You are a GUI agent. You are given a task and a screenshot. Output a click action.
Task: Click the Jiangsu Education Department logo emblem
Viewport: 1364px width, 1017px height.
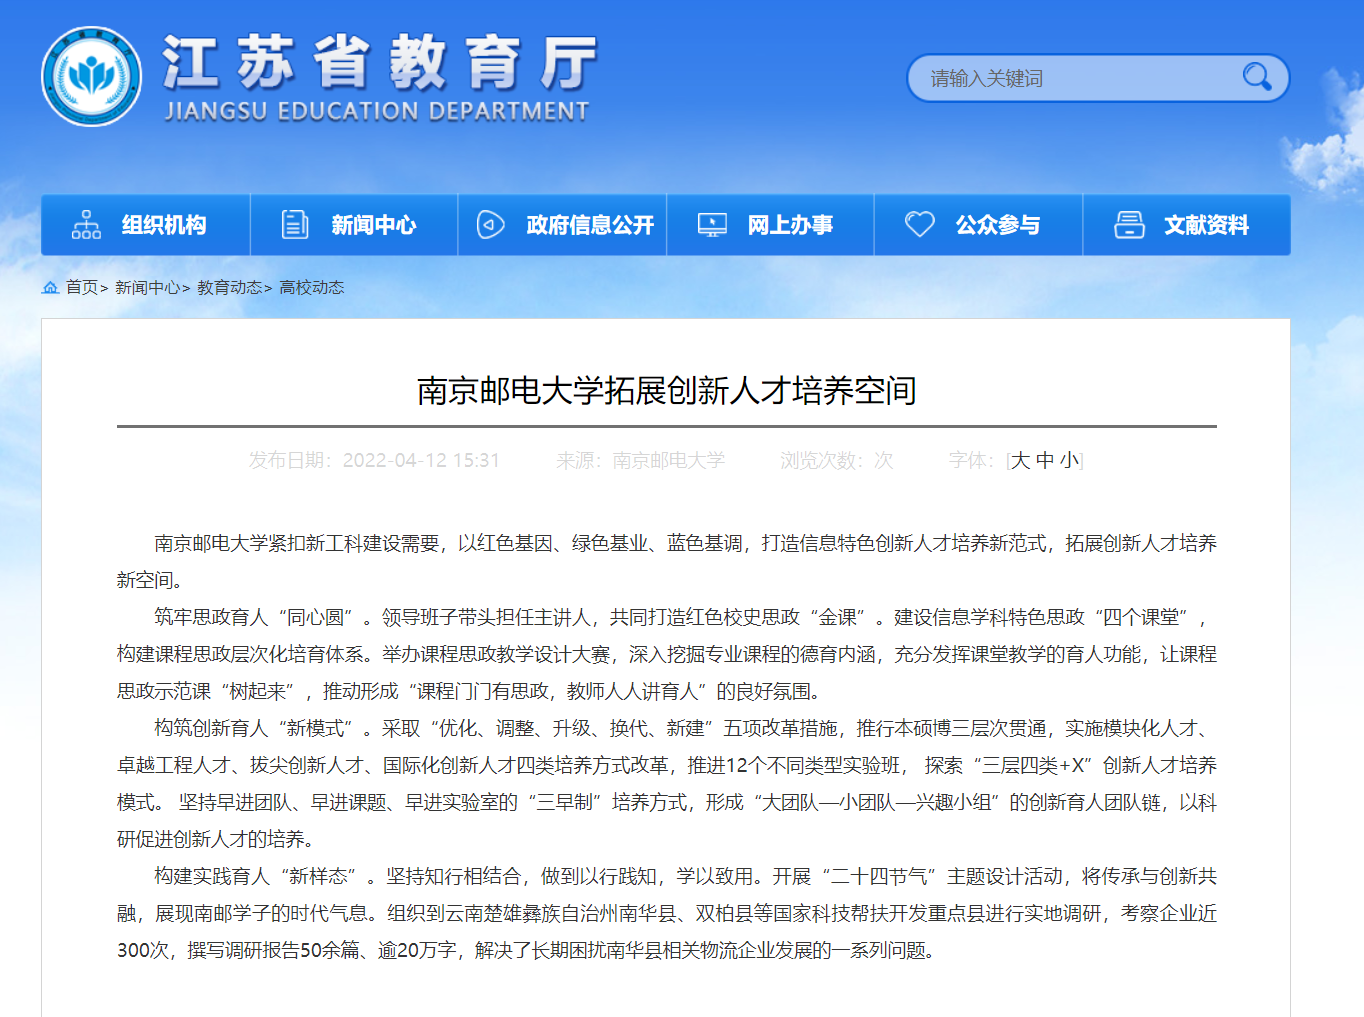tap(91, 77)
